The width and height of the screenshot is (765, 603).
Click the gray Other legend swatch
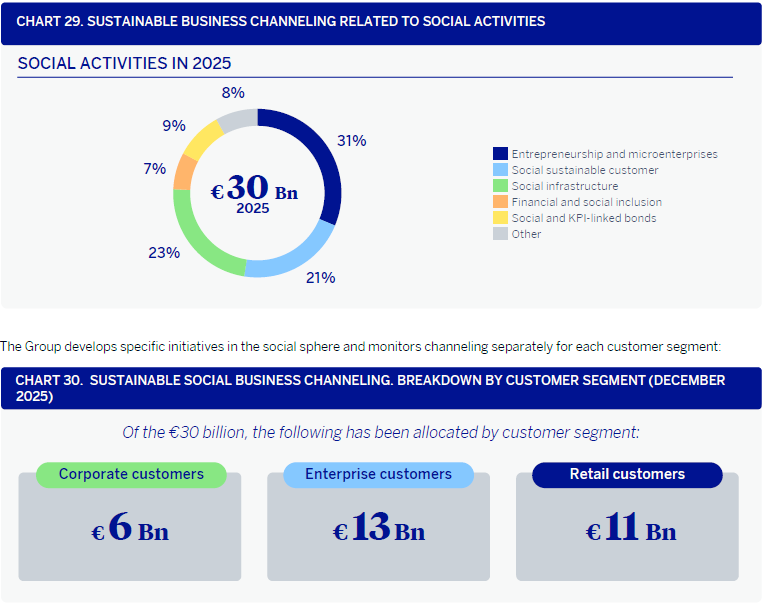click(500, 234)
